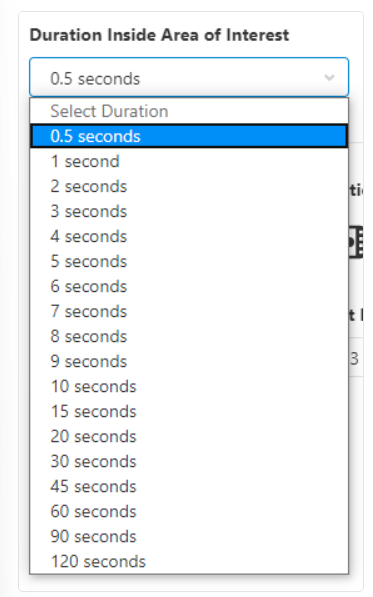Select the 7 seconds option
Image resolution: width=373 pixels, height=597 pixels.
tap(189, 311)
